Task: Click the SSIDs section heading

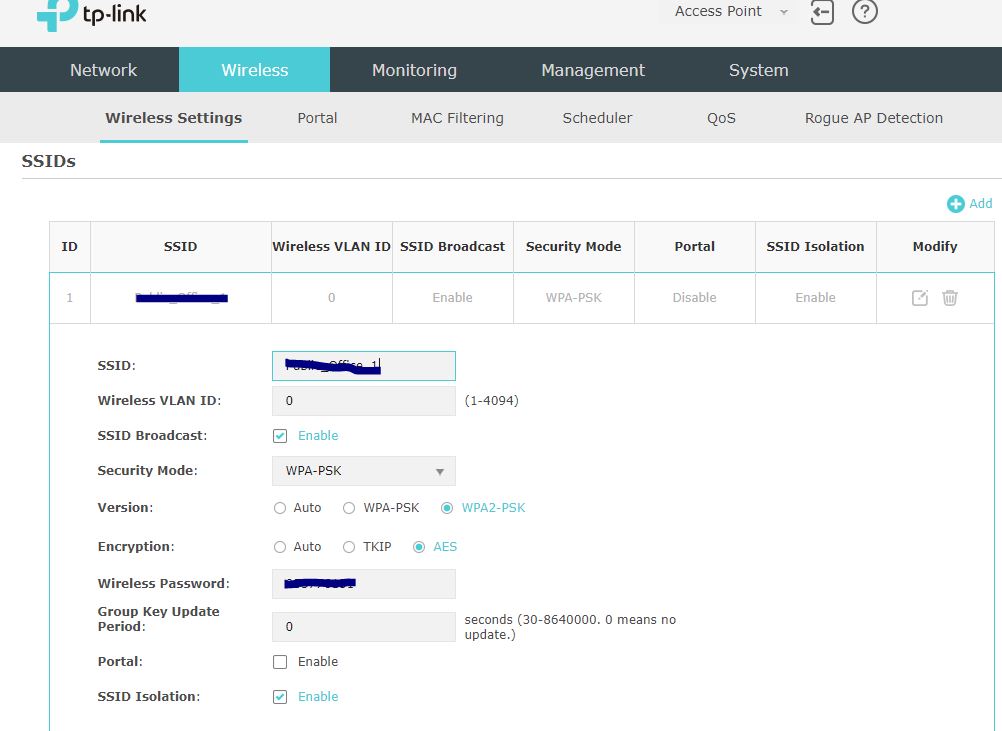Action: coord(49,161)
